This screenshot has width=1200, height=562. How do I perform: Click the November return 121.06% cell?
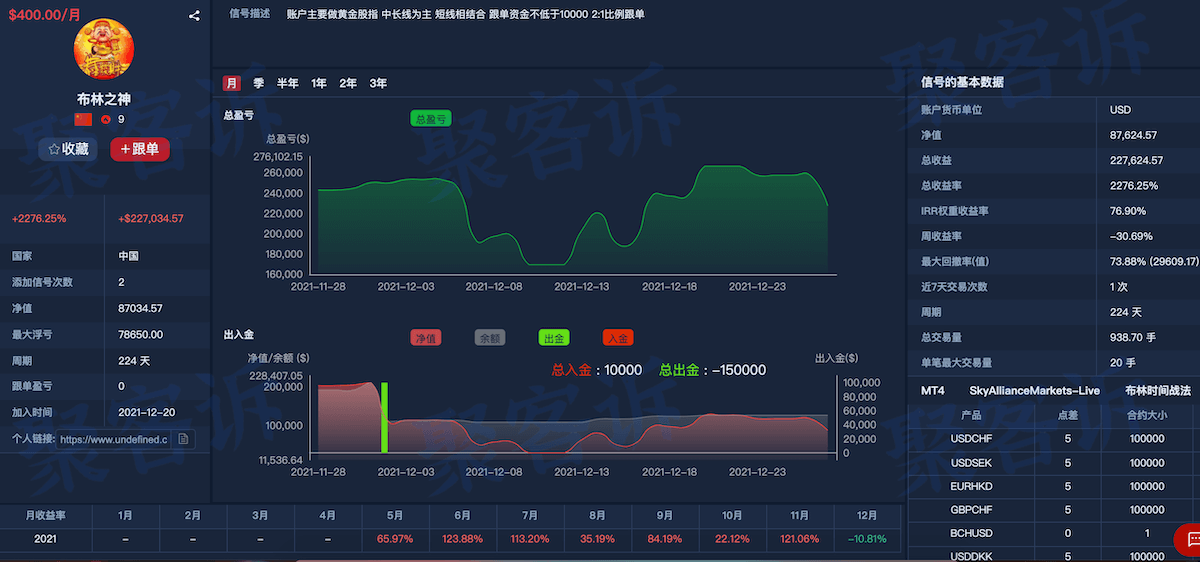pyautogui.click(x=800, y=539)
